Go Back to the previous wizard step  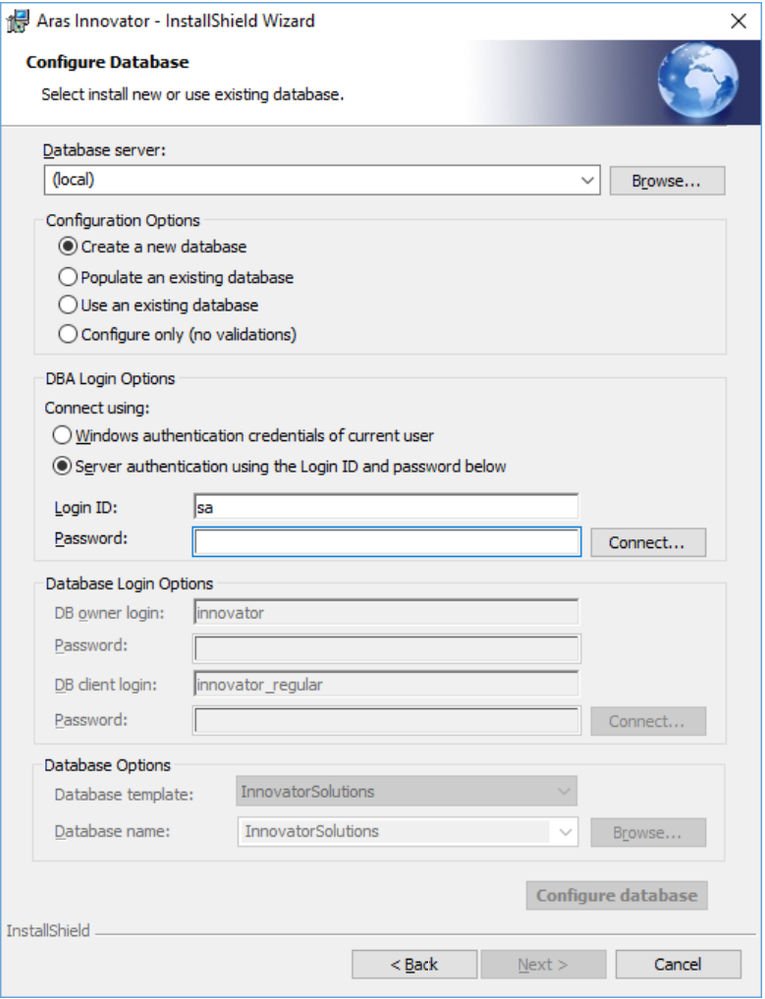(x=414, y=964)
